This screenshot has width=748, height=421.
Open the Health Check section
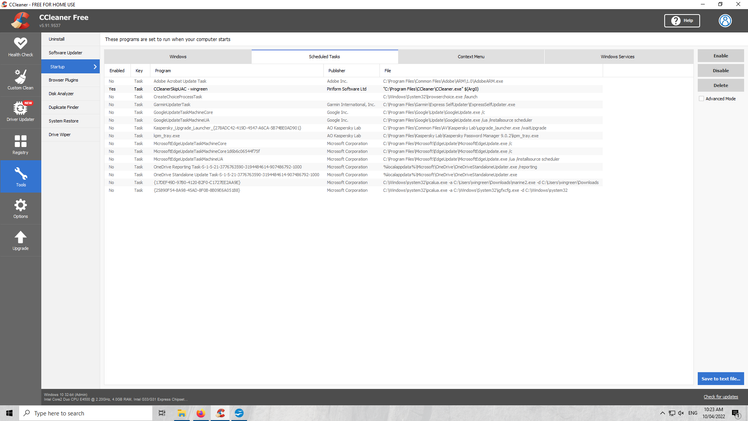click(20, 46)
